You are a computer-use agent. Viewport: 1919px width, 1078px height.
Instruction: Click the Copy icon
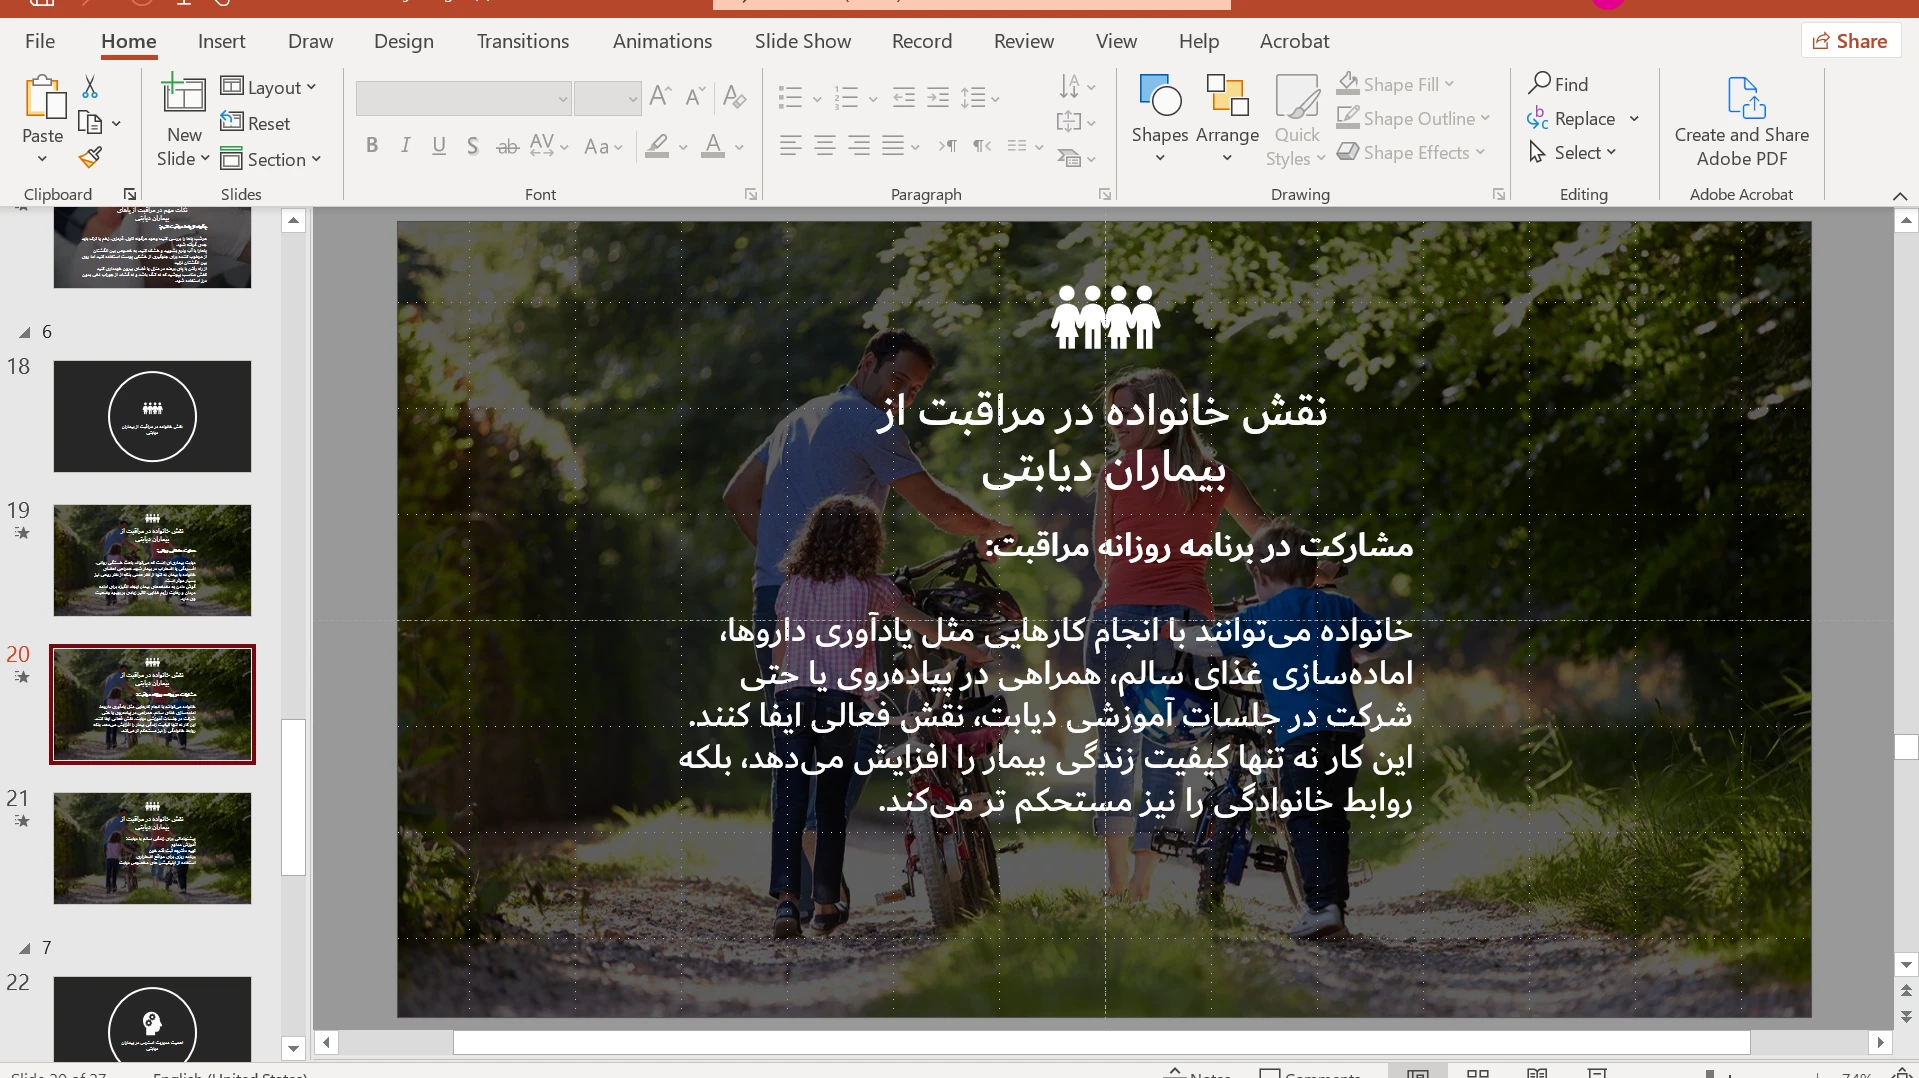pos(91,123)
